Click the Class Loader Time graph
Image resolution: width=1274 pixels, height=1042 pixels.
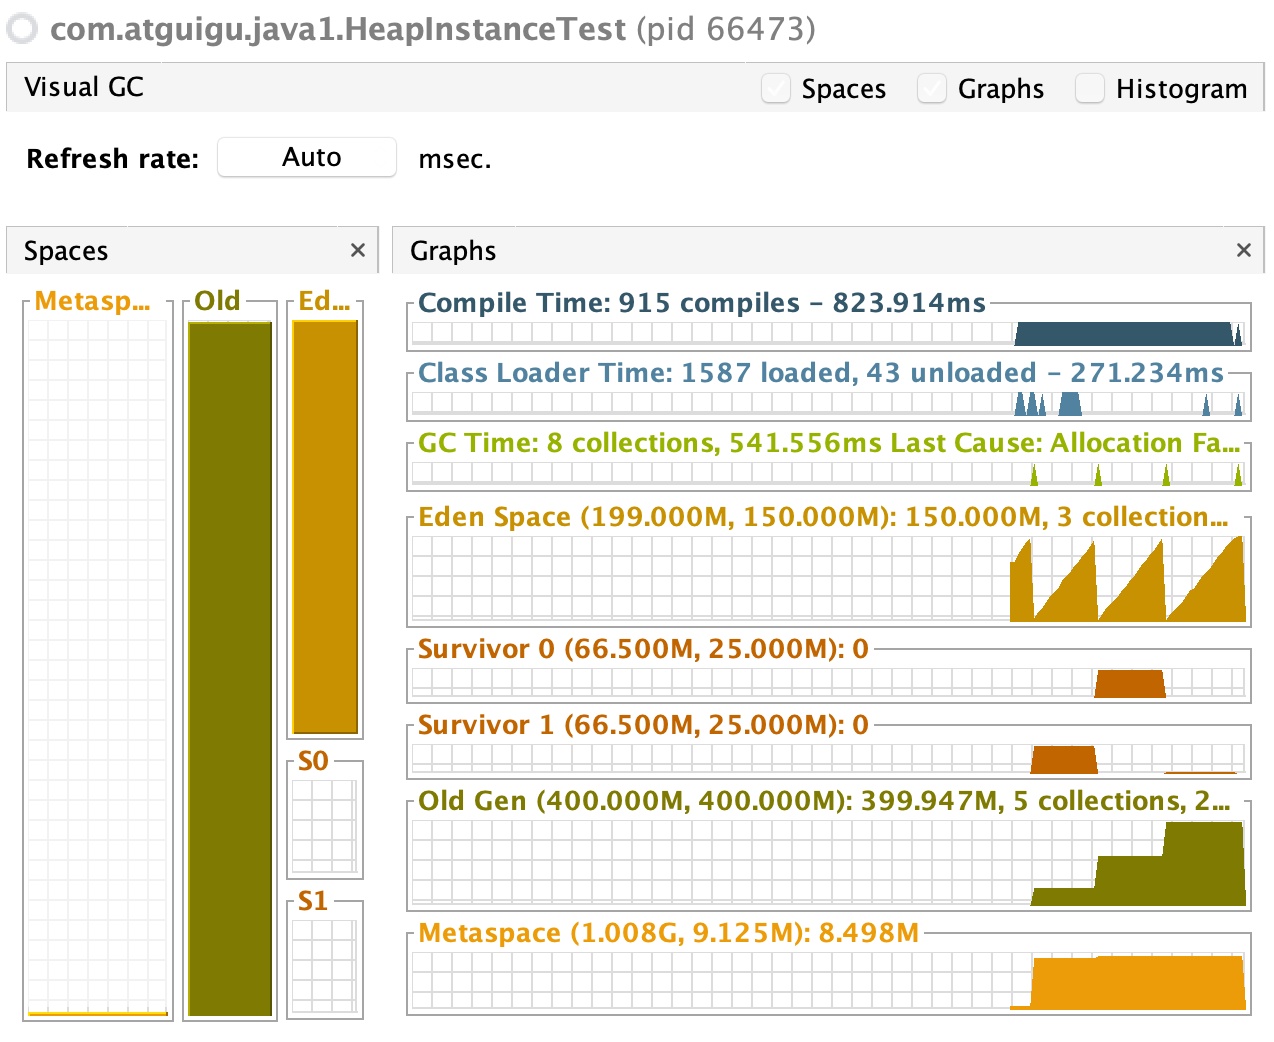click(x=828, y=403)
